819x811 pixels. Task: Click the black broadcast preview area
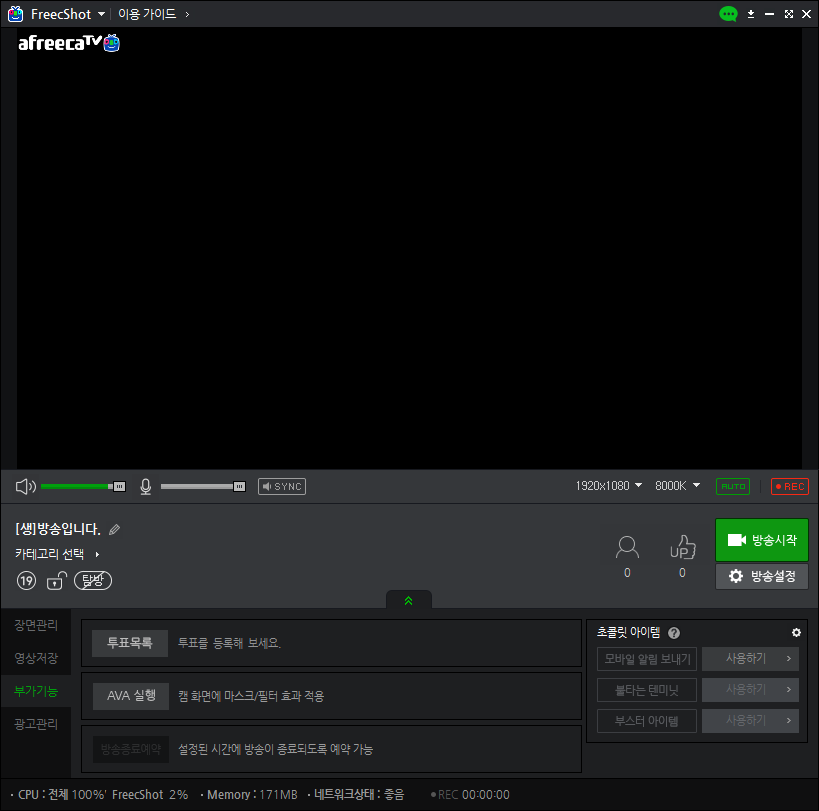coord(410,249)
